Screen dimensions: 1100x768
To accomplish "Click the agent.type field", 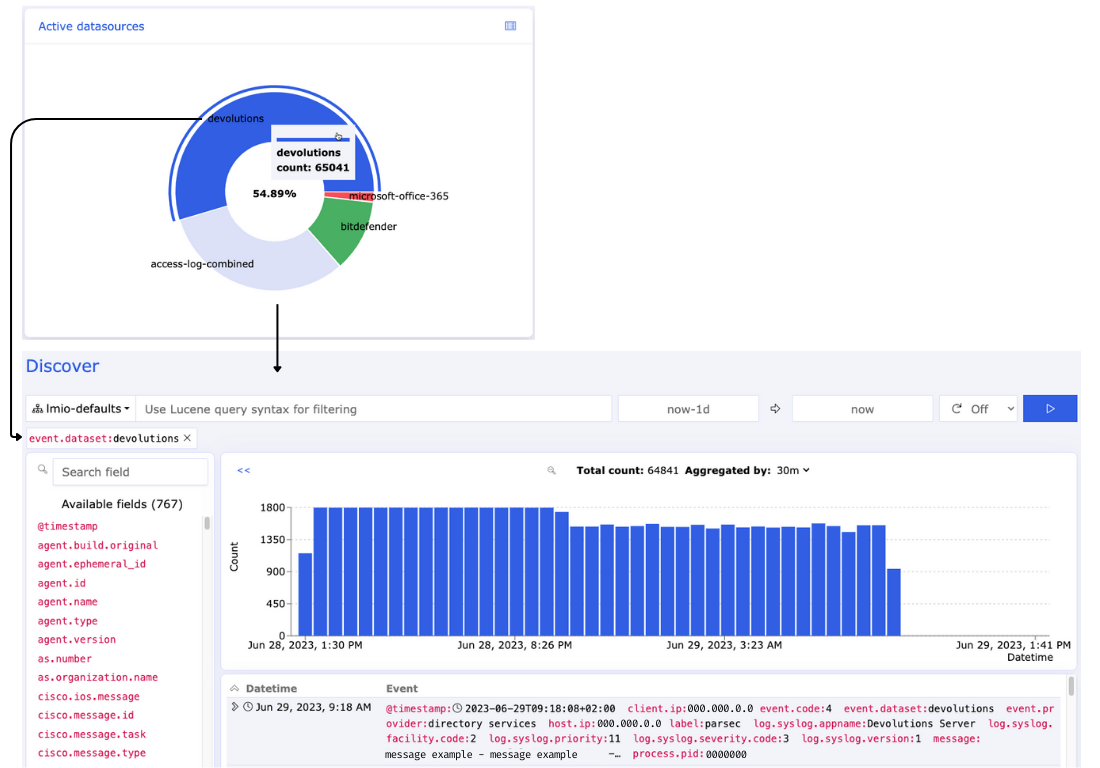I will [x=67, y=621].
